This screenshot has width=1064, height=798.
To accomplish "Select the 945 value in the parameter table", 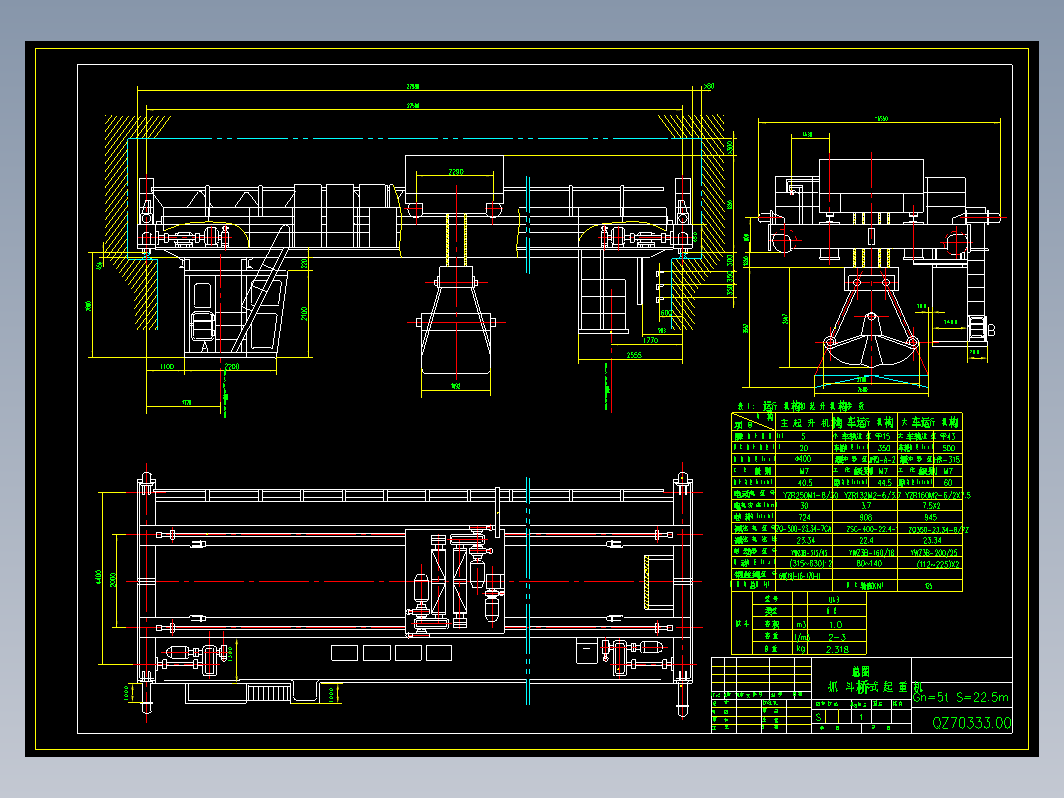I will [930, 517].
